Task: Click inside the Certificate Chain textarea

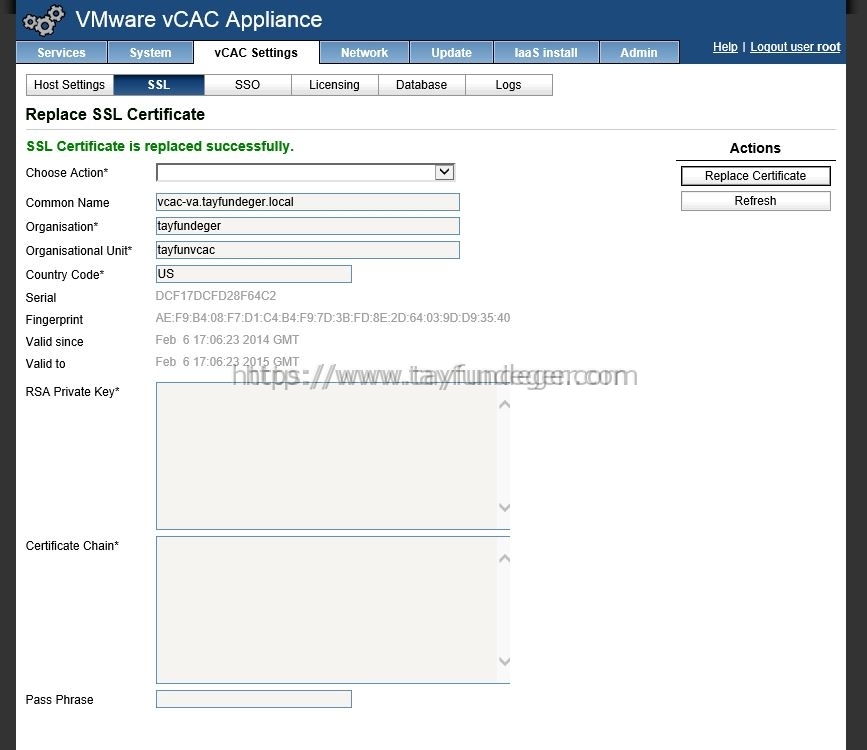Action: pyautogui.click(x=333, y=610)
